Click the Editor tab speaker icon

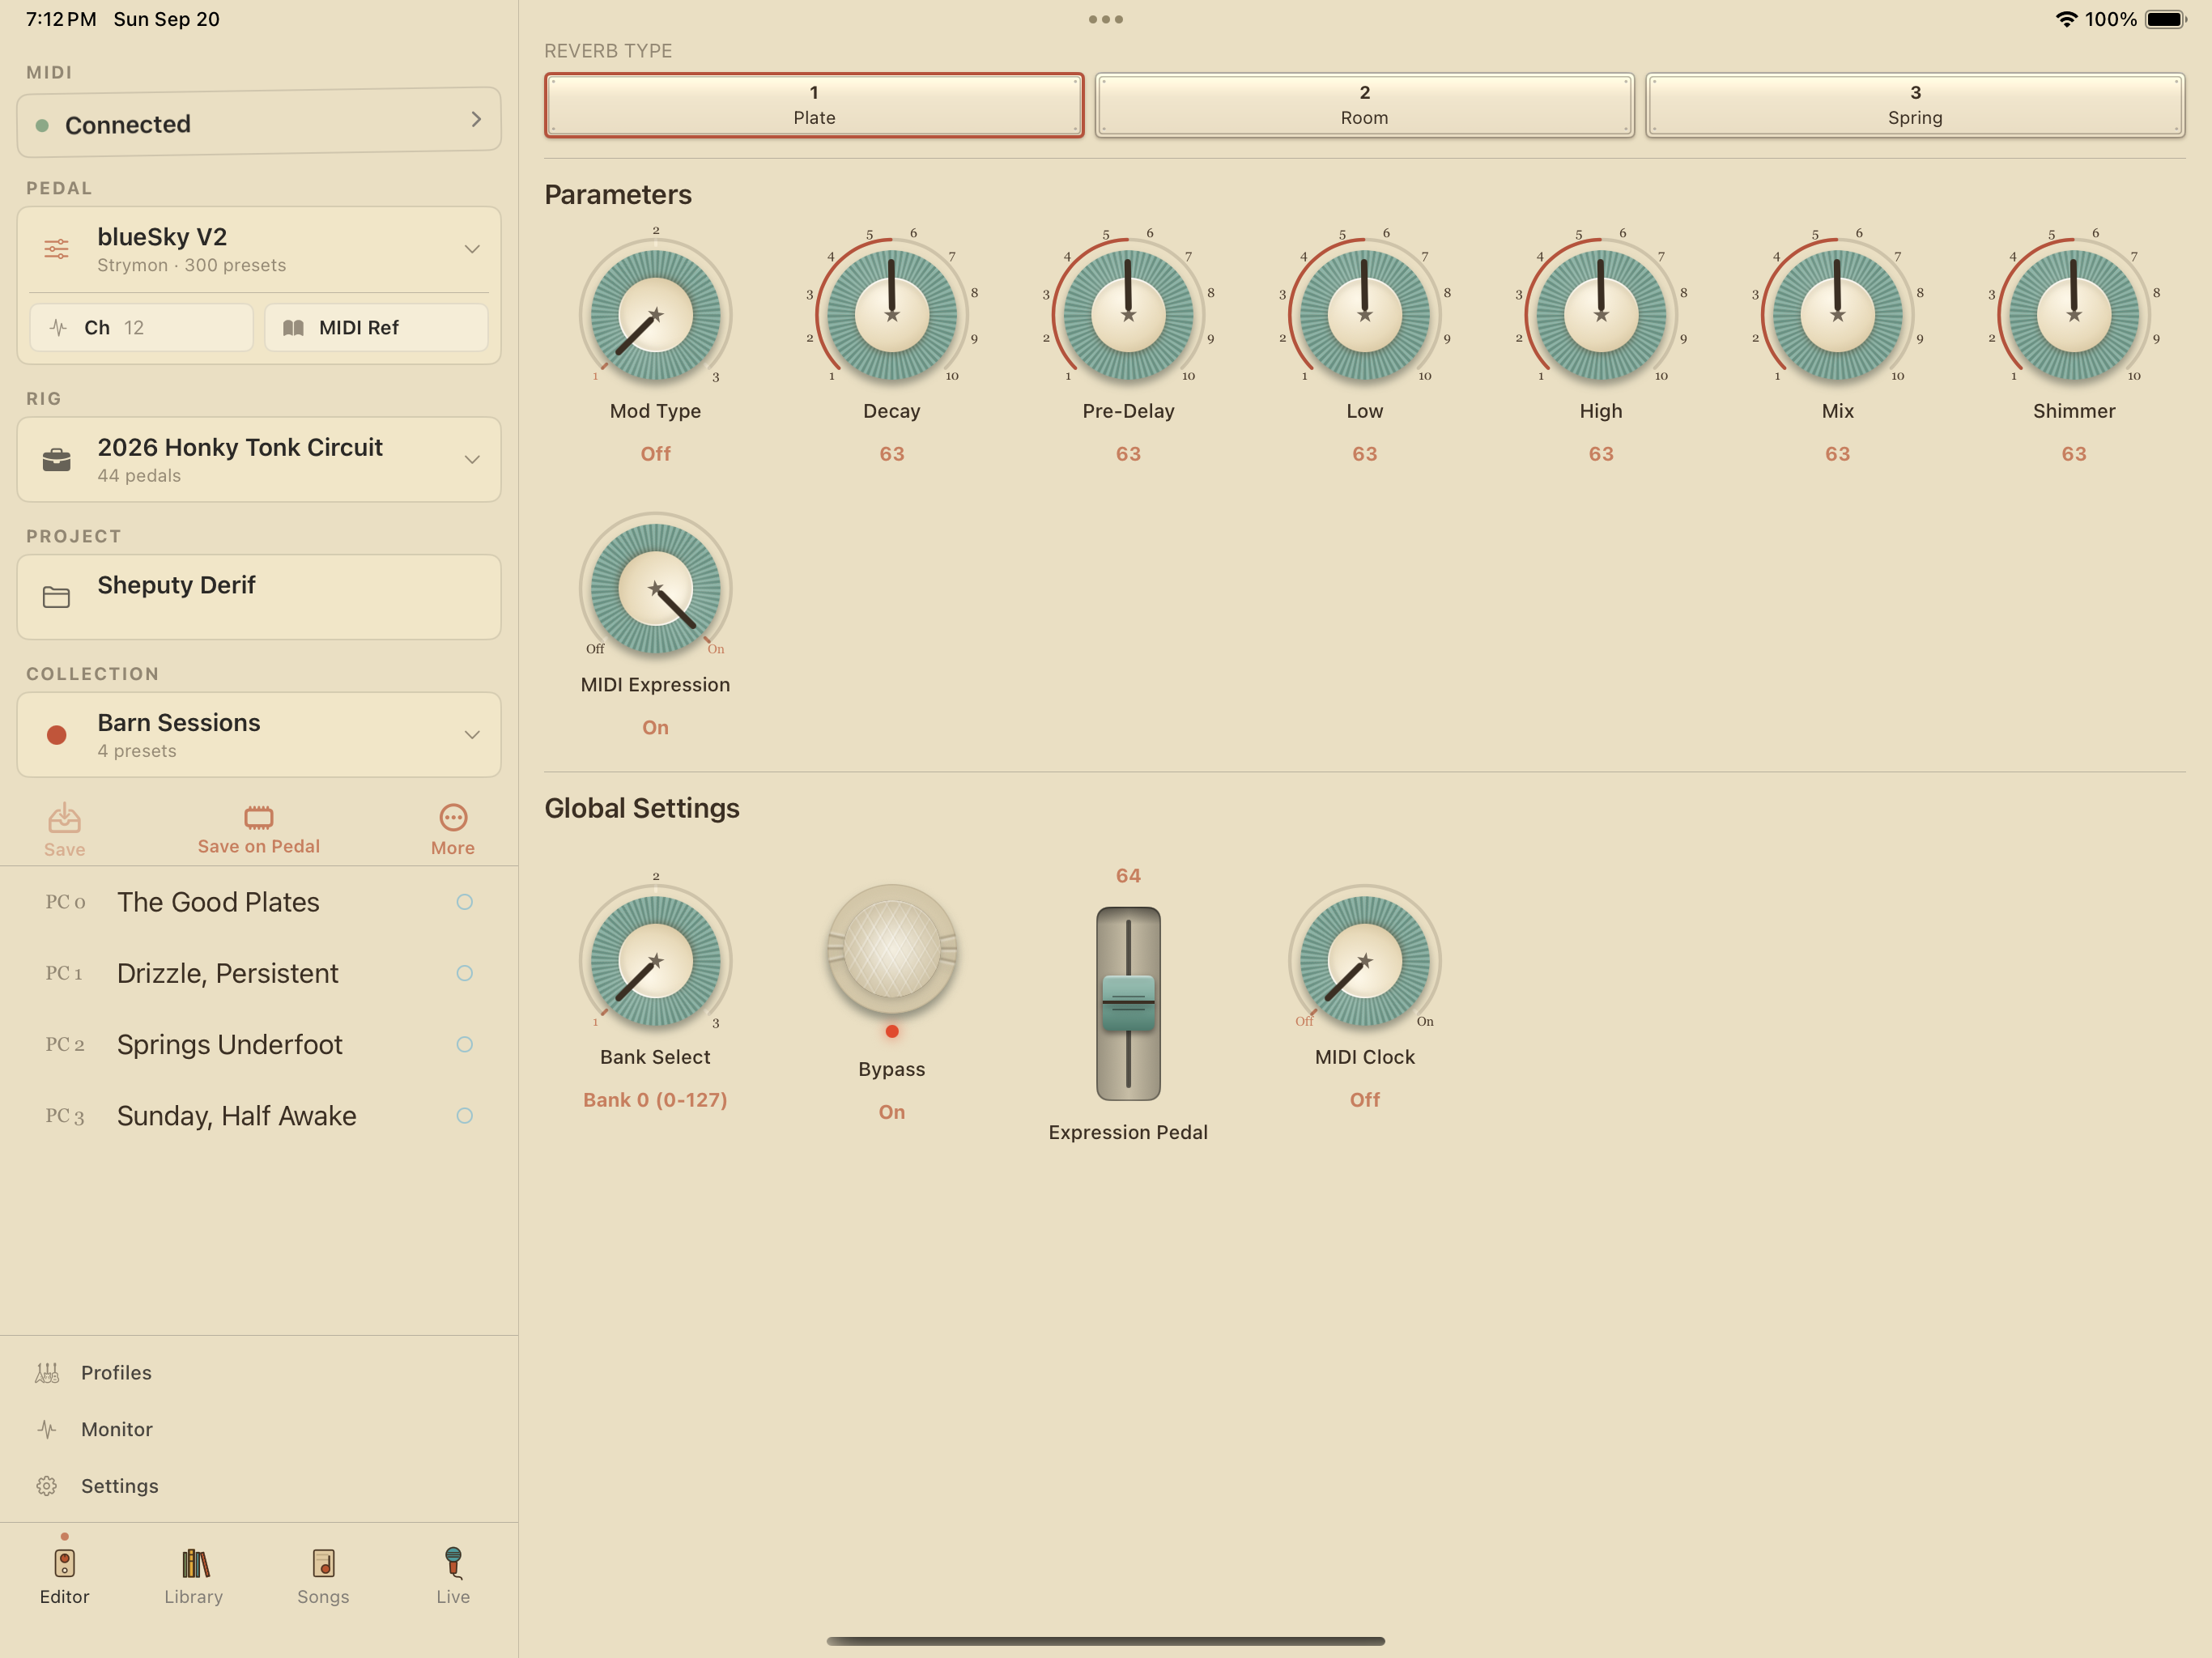[x=64, y=1563]
